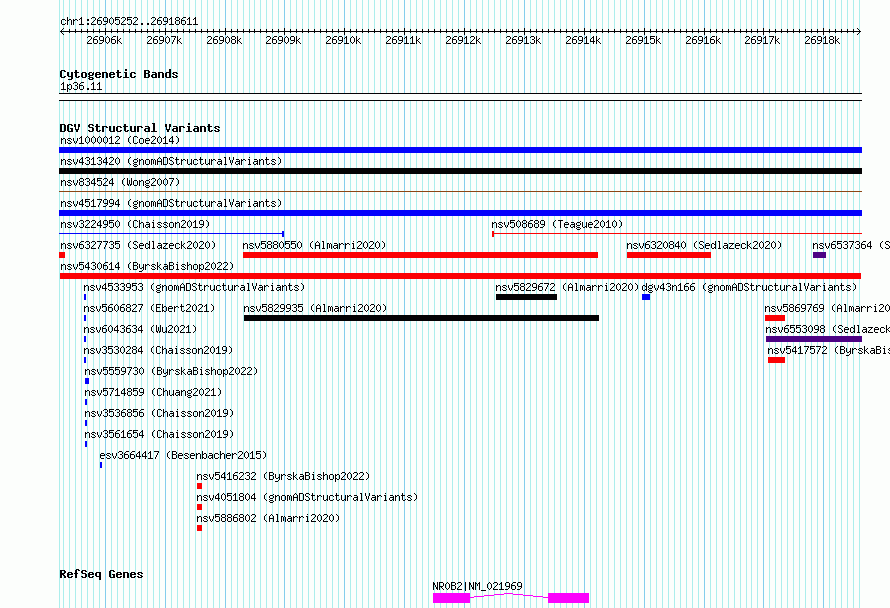
Task: Click the black bar under nsv4313420
Action: pos(460,171)
